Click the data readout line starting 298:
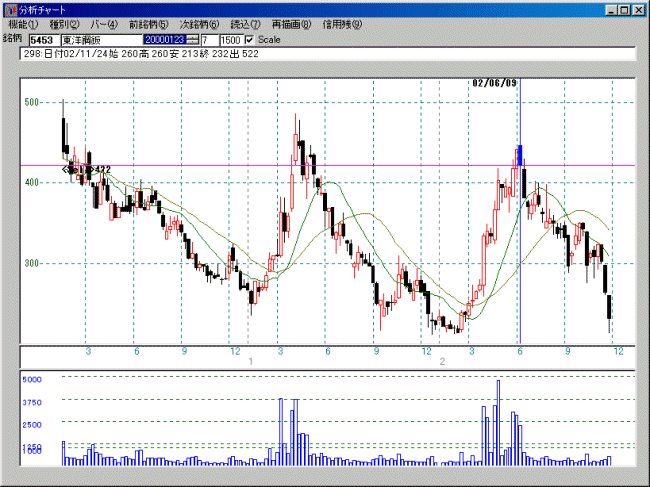This screenshot has height=487, width=650. coord(327,54)
